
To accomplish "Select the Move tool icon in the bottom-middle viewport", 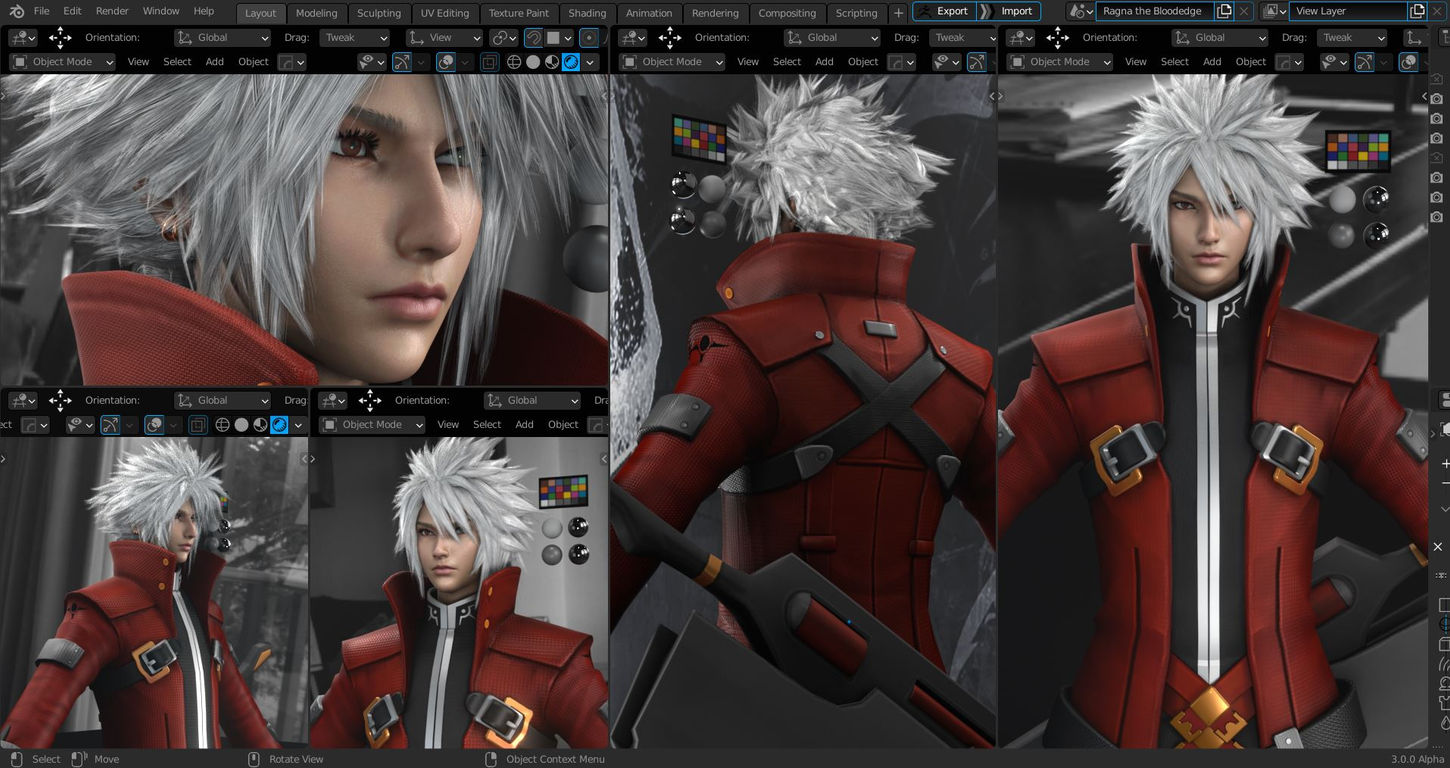I will pyautogui.click(x=370, y=401).
